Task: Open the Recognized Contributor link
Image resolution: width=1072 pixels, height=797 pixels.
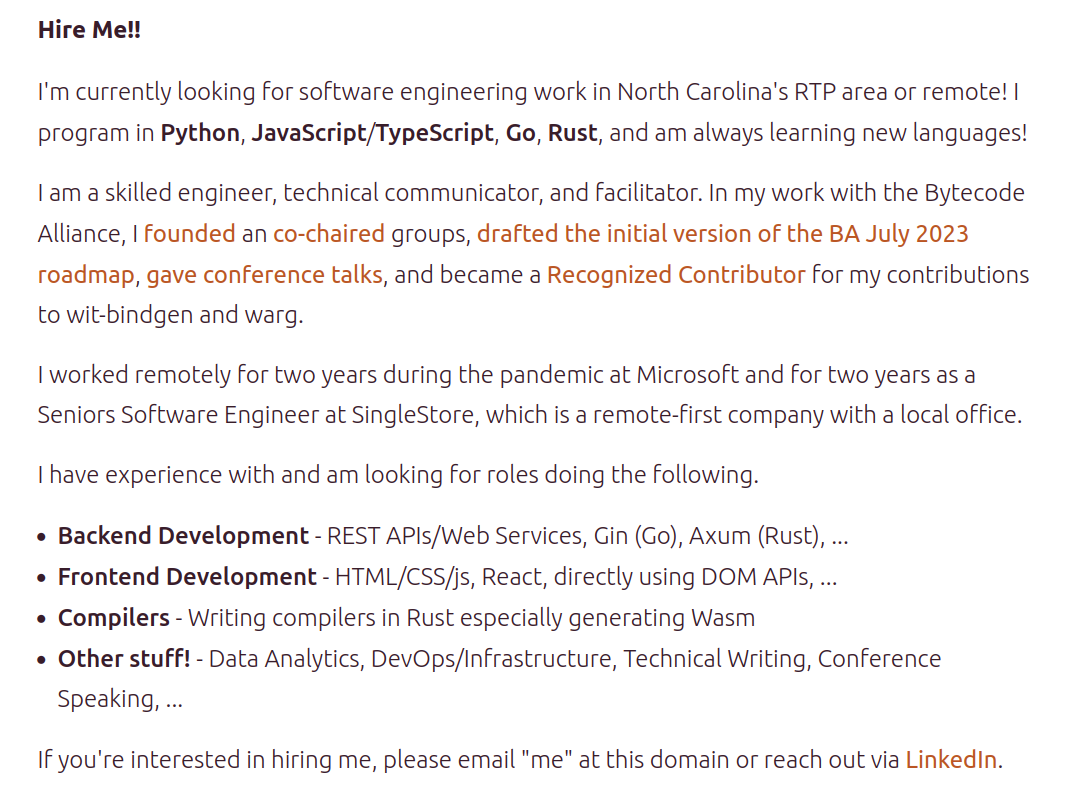Action: (676, 275)
